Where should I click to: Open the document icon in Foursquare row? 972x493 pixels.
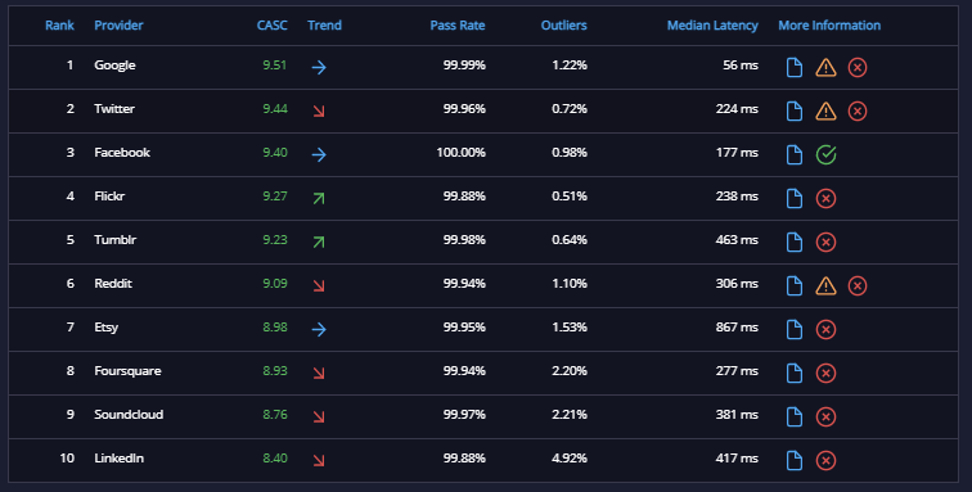[x=794, y=373]
